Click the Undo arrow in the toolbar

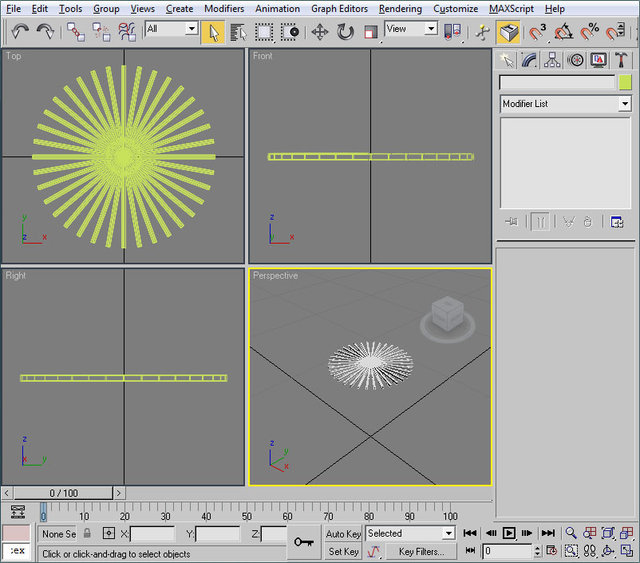(x=20, y=32)
